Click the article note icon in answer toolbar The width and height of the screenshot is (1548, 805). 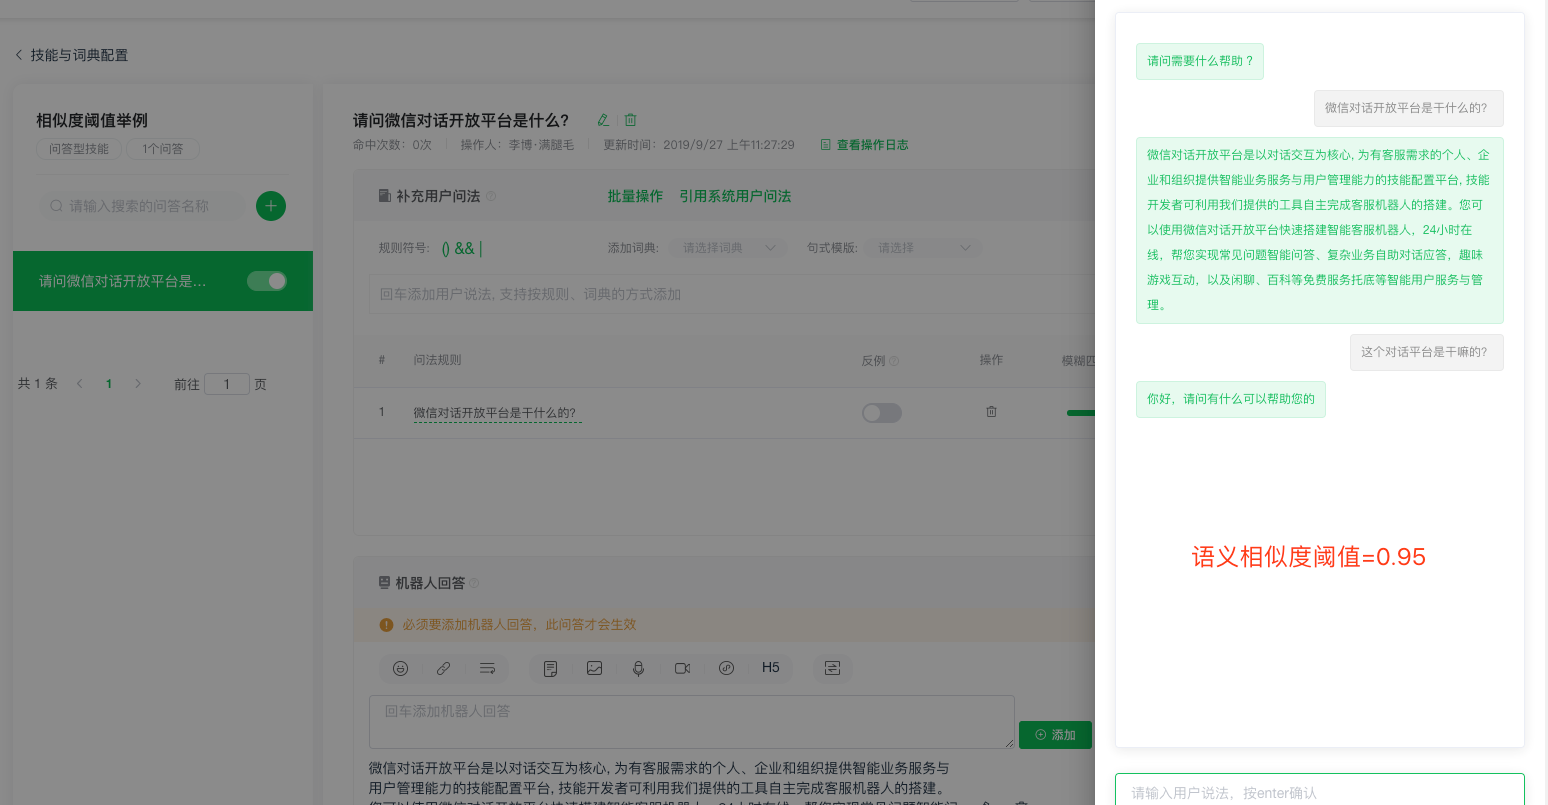(550, 668)
